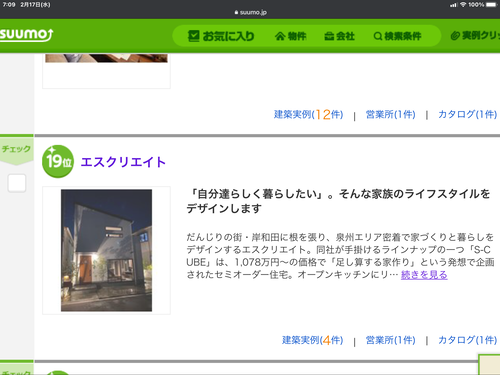The height and width of the screenshot is (375, 500).
Task: Open お気に入り favorites in header
Action: (x=221, y=36)
